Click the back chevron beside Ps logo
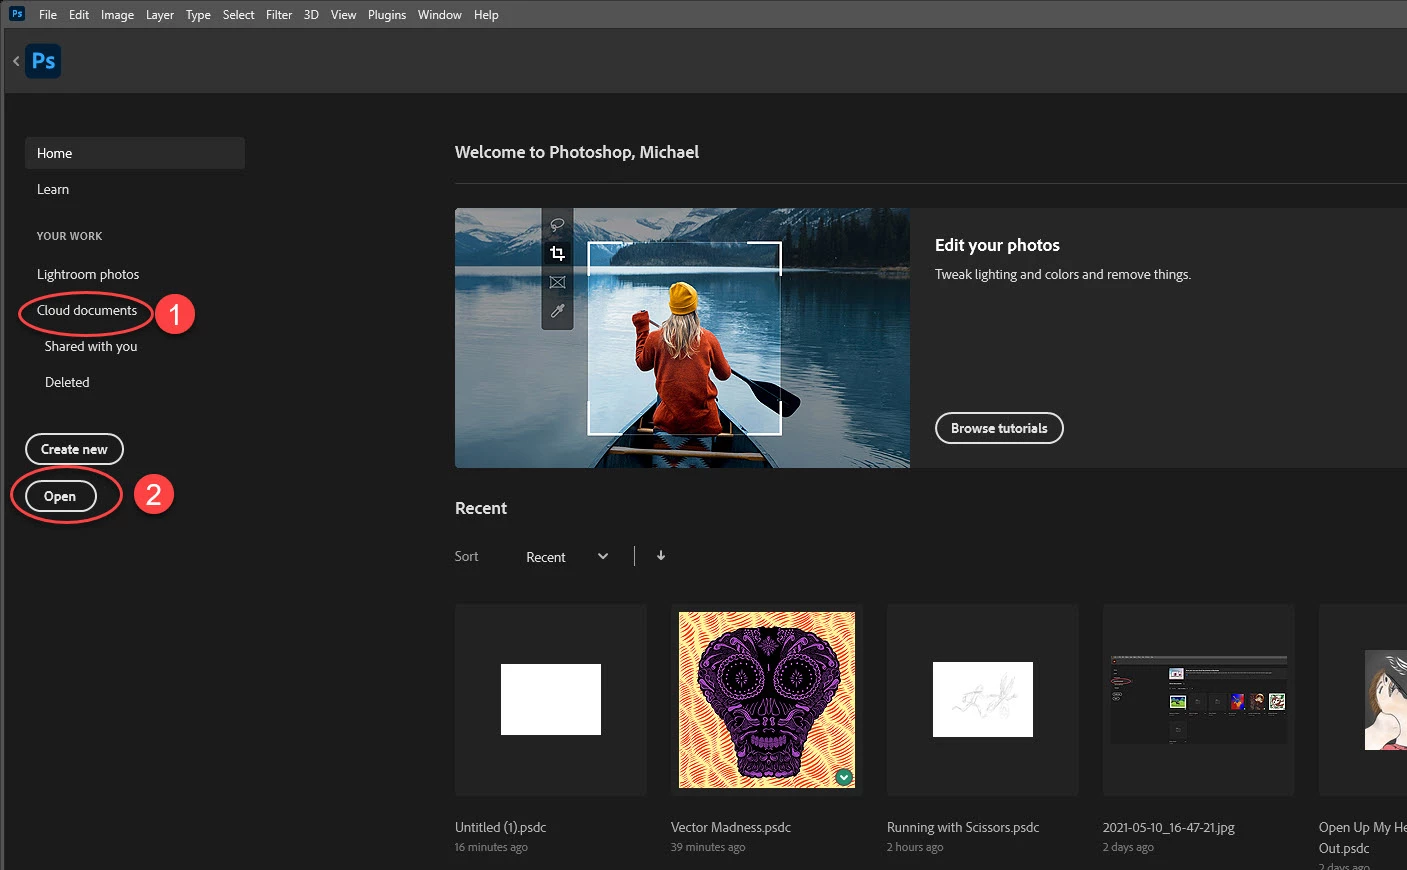The image size is (1407, 870). tap(16, 61)
